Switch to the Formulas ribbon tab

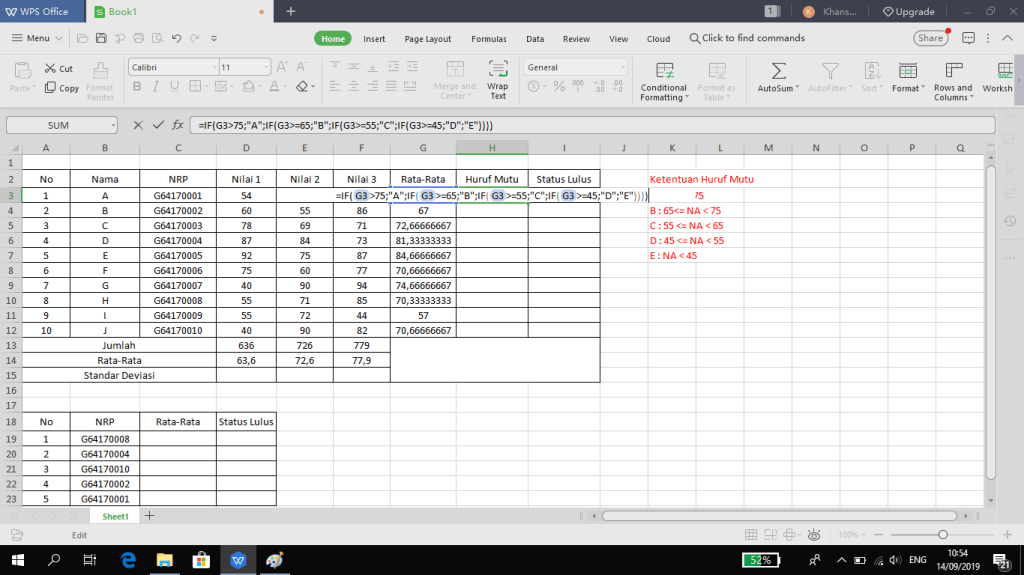489,39
